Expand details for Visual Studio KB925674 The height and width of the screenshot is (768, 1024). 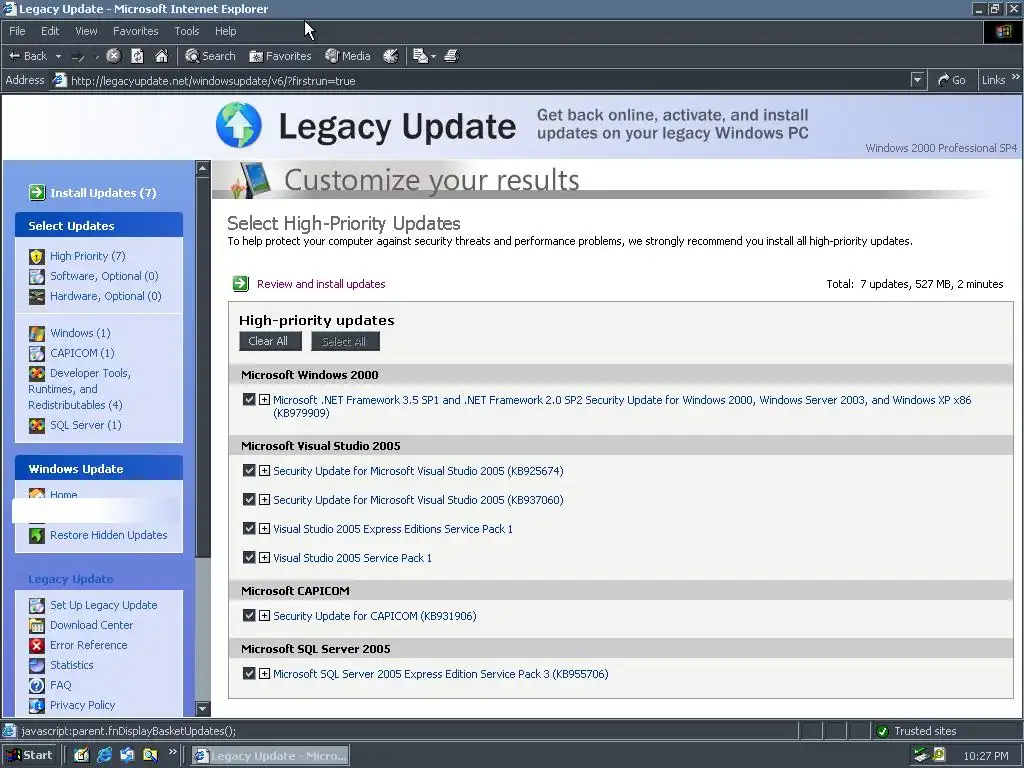click(264, 470)
